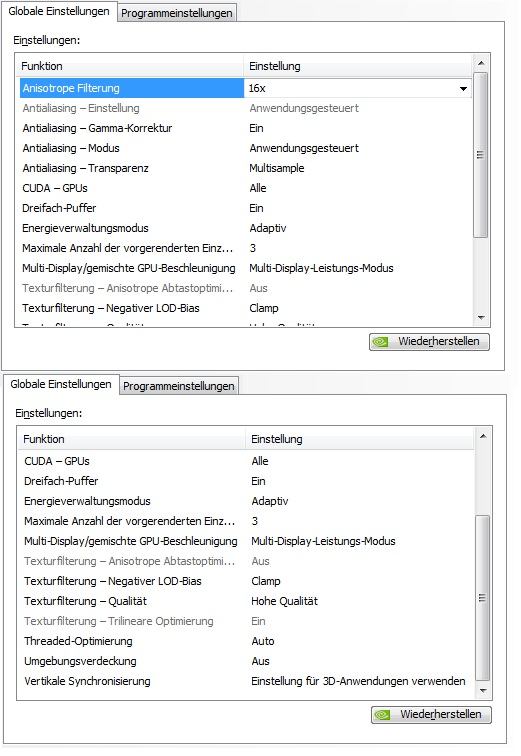Switch to lower Programmeinstellungen tab
The height and width of the screenshot is (756, 521).
178,386
